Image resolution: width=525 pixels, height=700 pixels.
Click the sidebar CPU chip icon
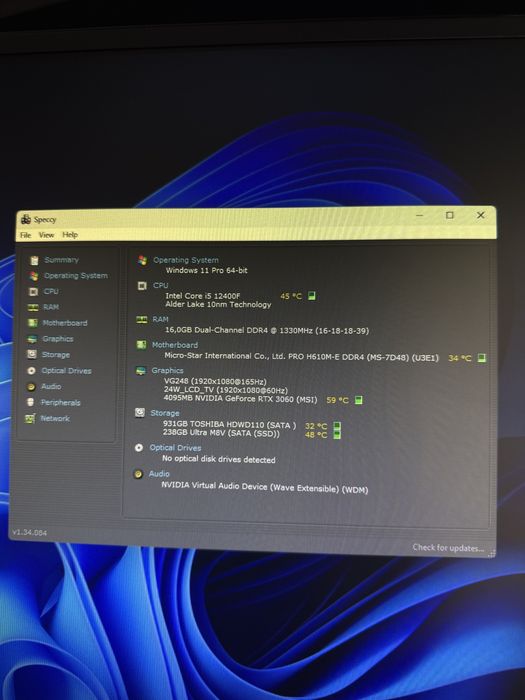tap(33, 292)
